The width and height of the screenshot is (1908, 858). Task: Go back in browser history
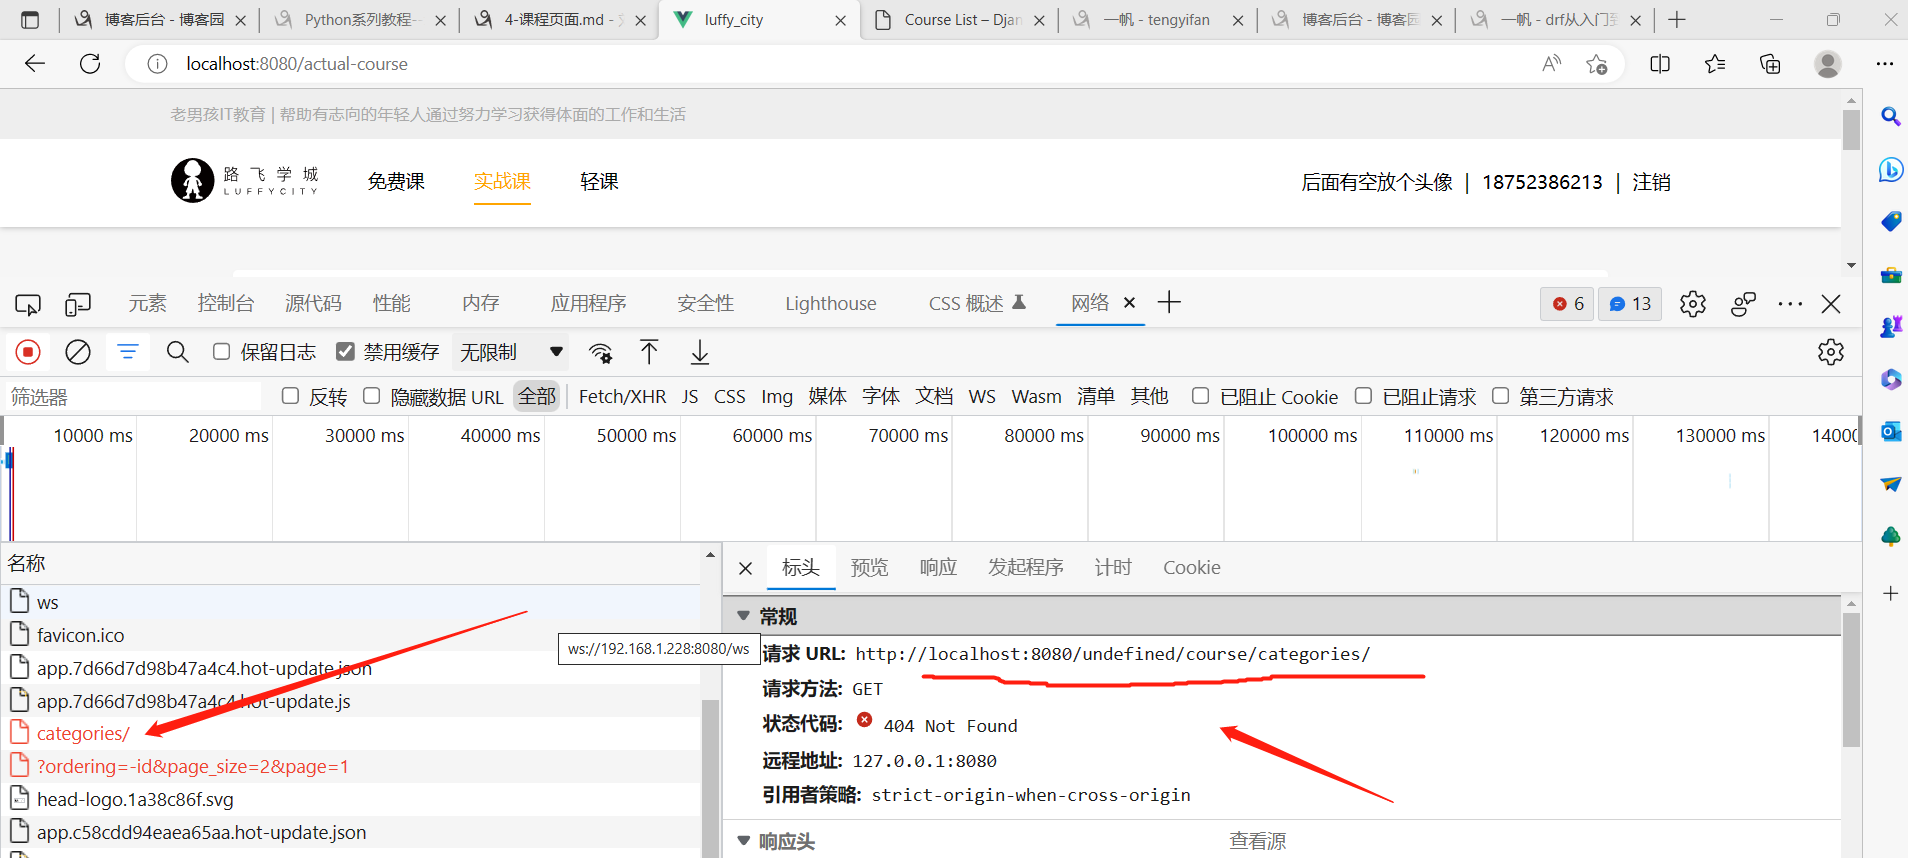pyautogui.click(x=35, y=64)
